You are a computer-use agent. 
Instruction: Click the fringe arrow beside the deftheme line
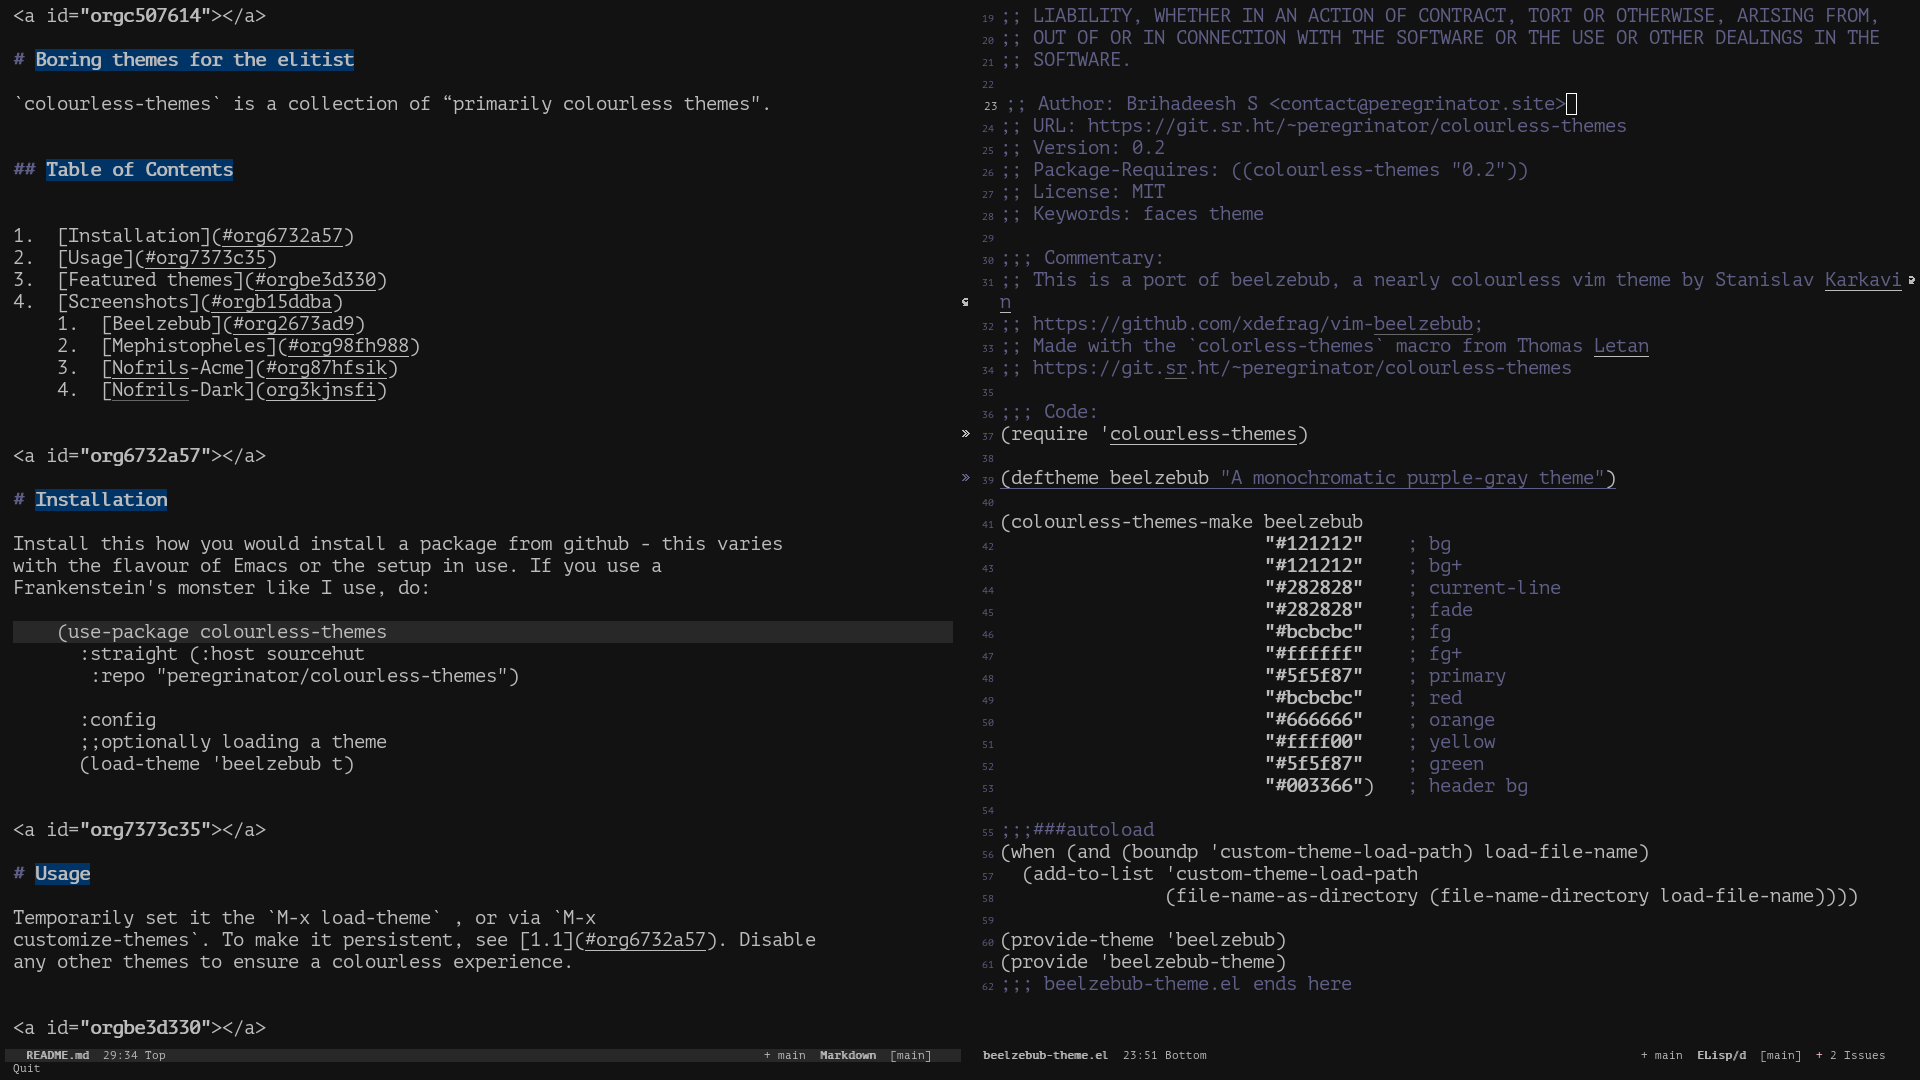[x=966, y=478]
